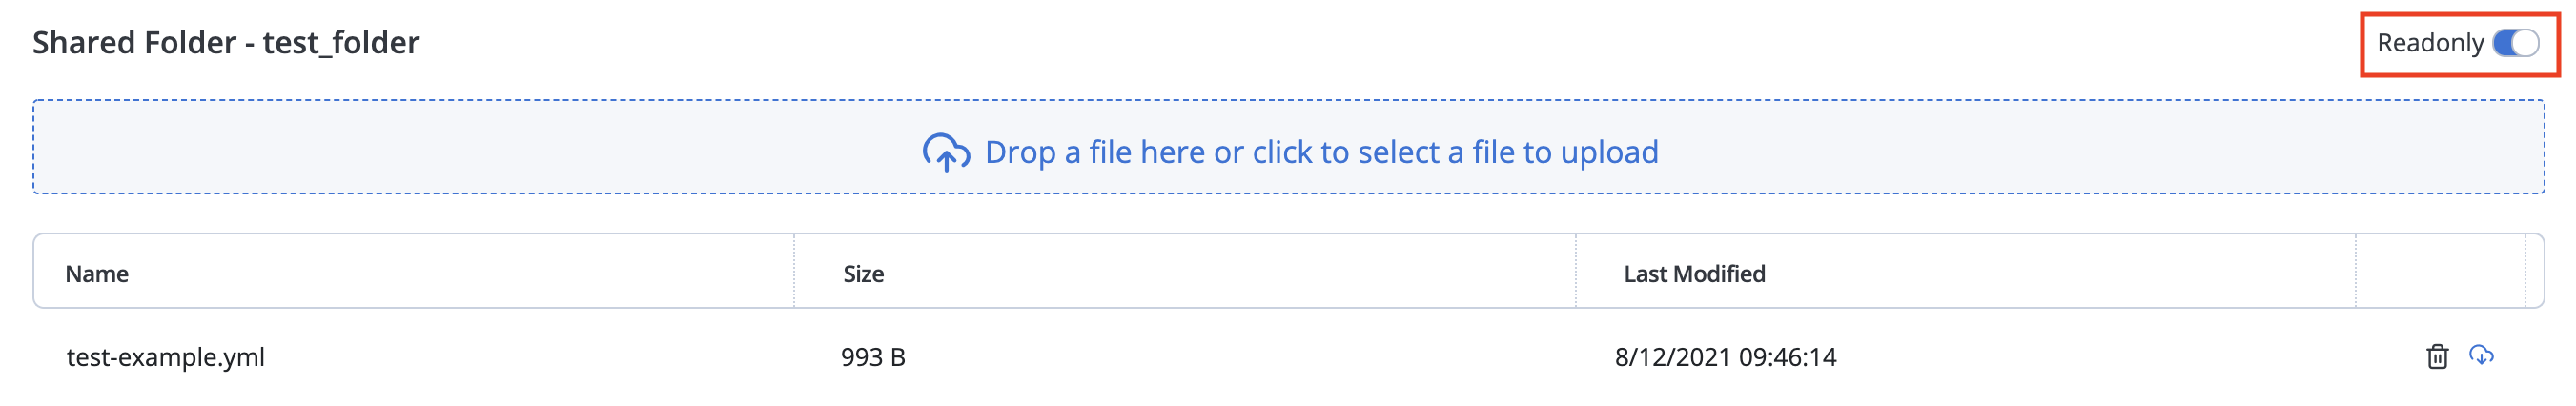Image resolution: width=2576 pixels, height=406 pixels.
Task: Download test-example.yml using the cloud download icon
Action: point(2481,355)
